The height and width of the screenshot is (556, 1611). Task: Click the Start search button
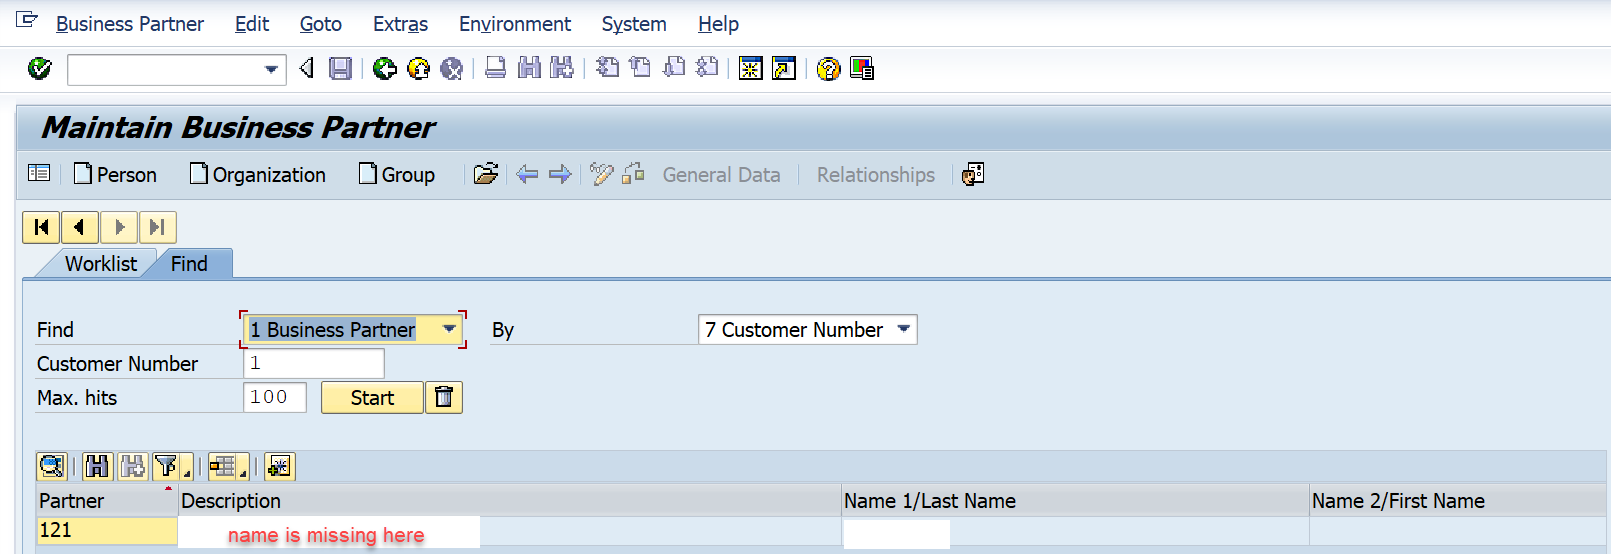pyautogui.click(x=372, y=397)
